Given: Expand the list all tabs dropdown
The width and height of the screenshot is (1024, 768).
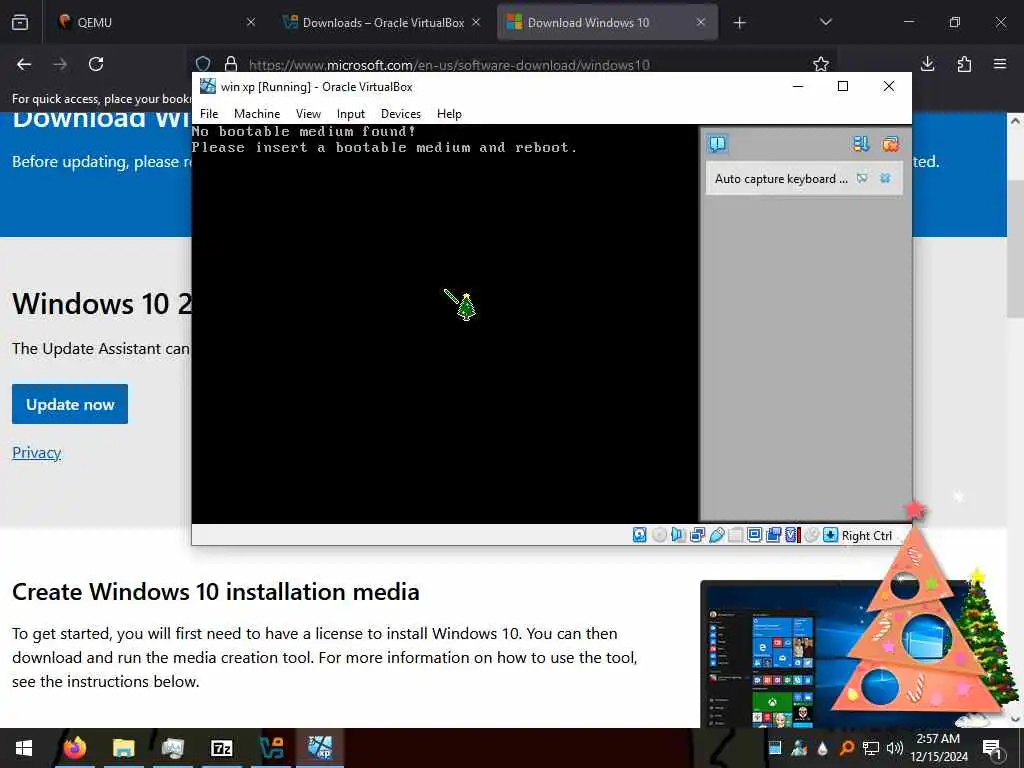Looking at the screenshot, I should (x=825, y=22).
